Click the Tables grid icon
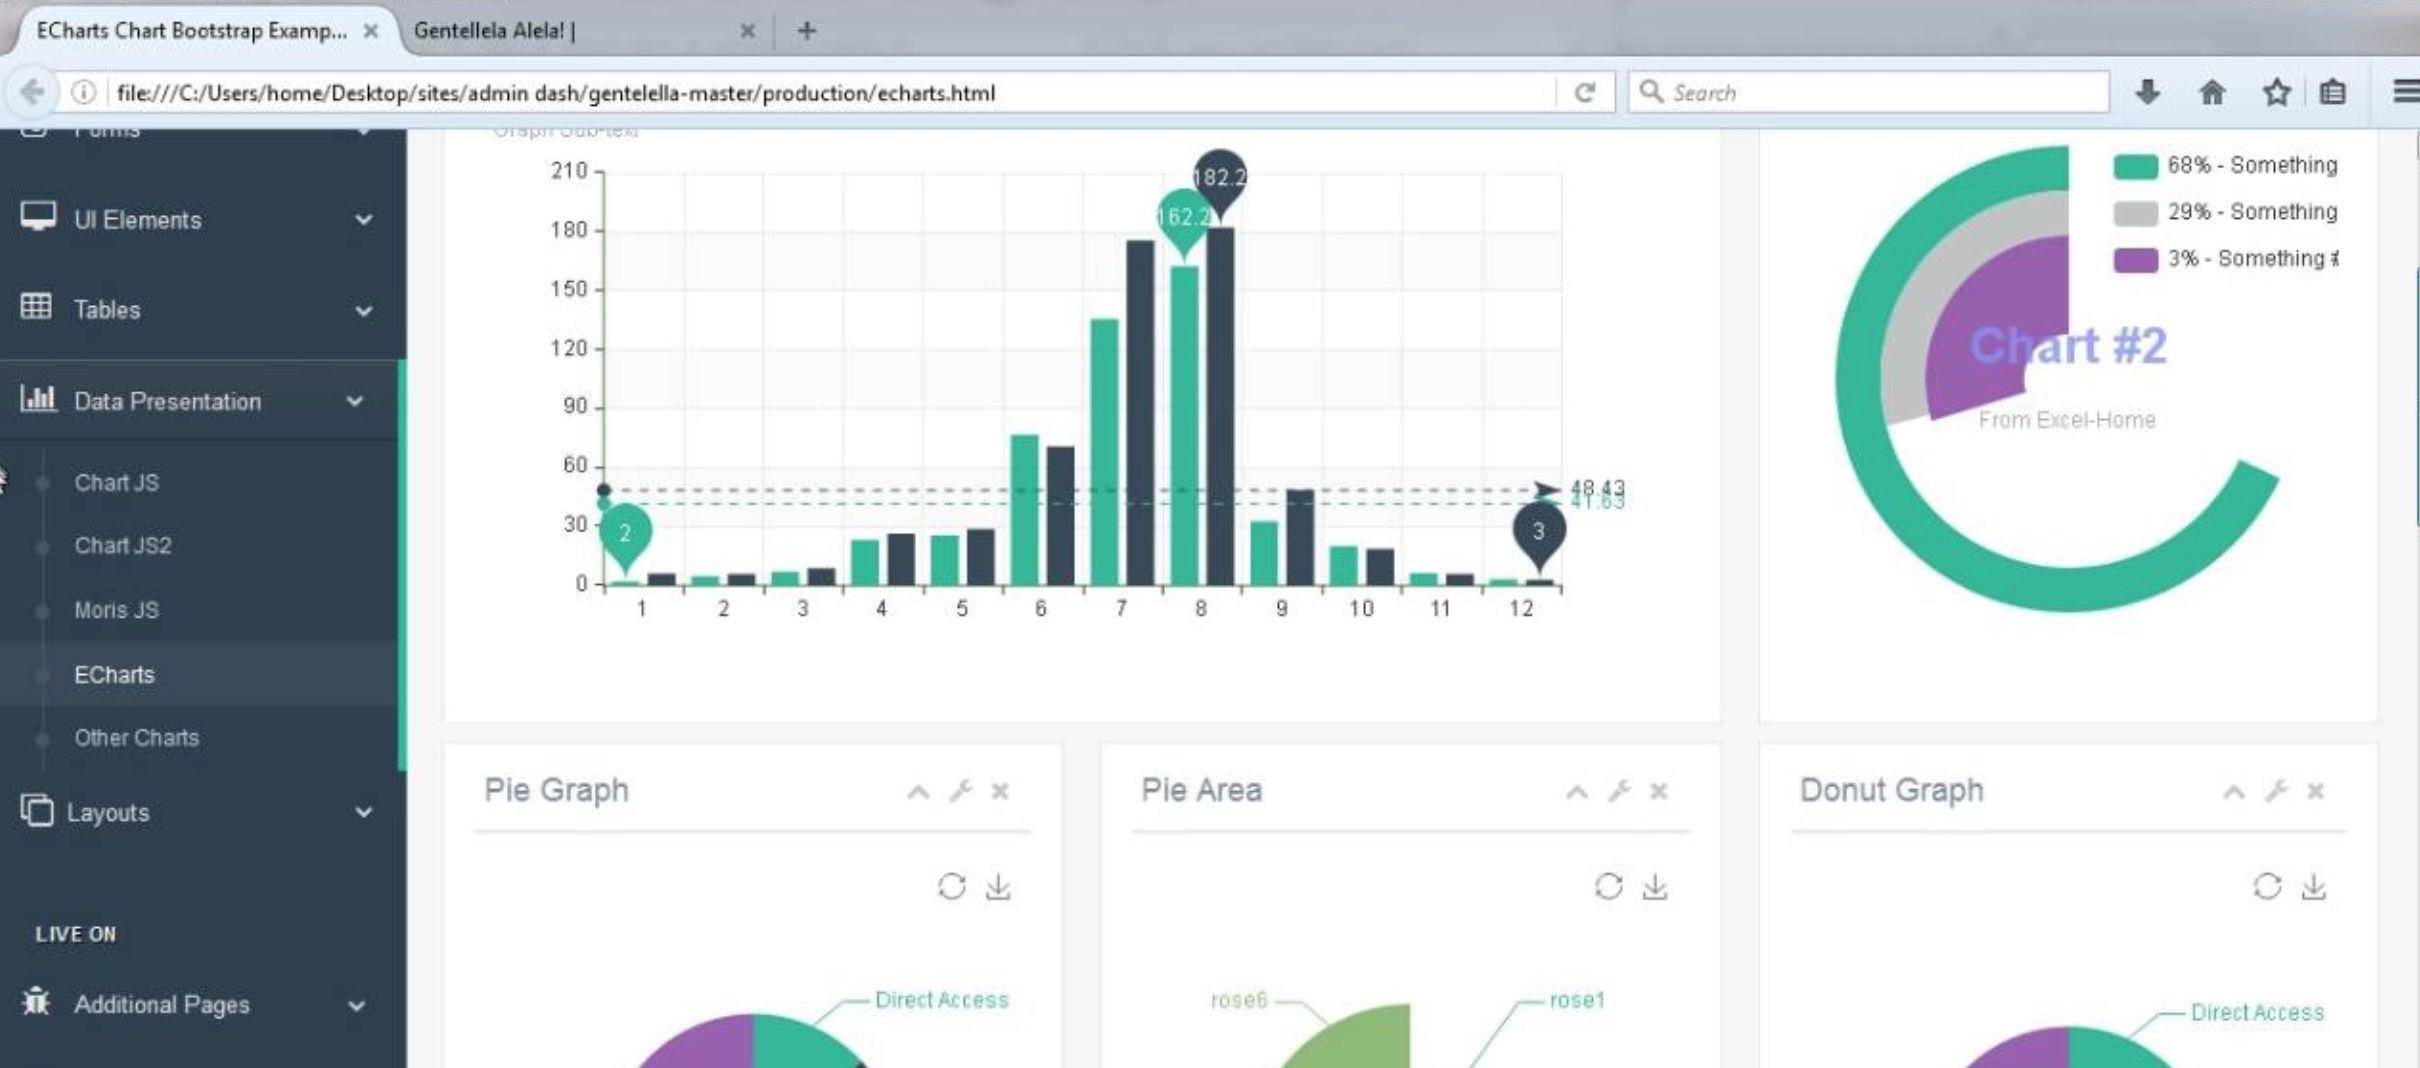This screenshot has height=1068, width=2420. coord(36,306)
